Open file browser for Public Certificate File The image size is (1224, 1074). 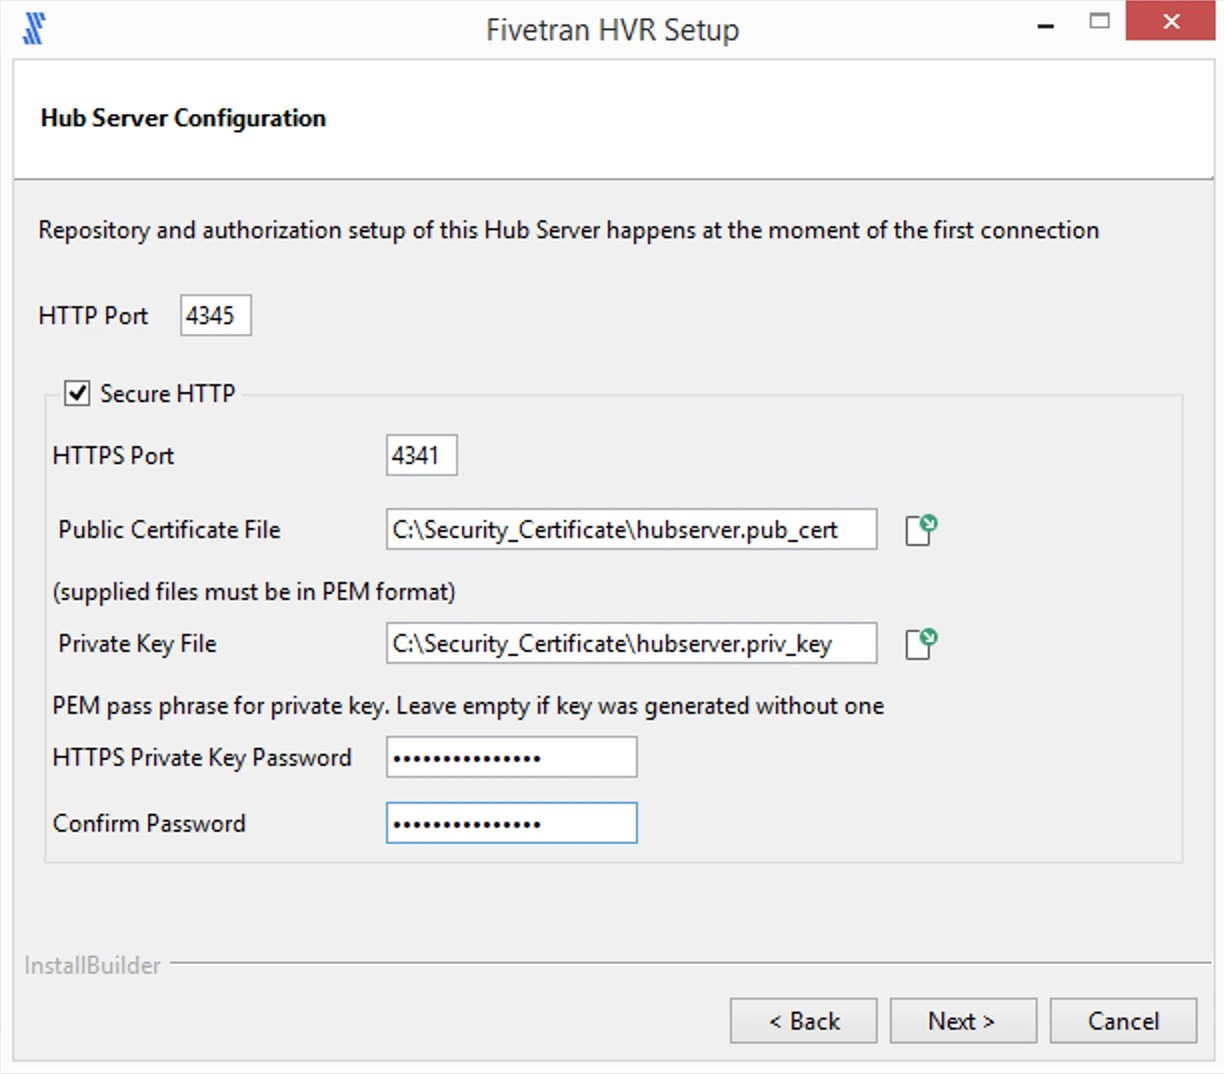click(919, 530)
